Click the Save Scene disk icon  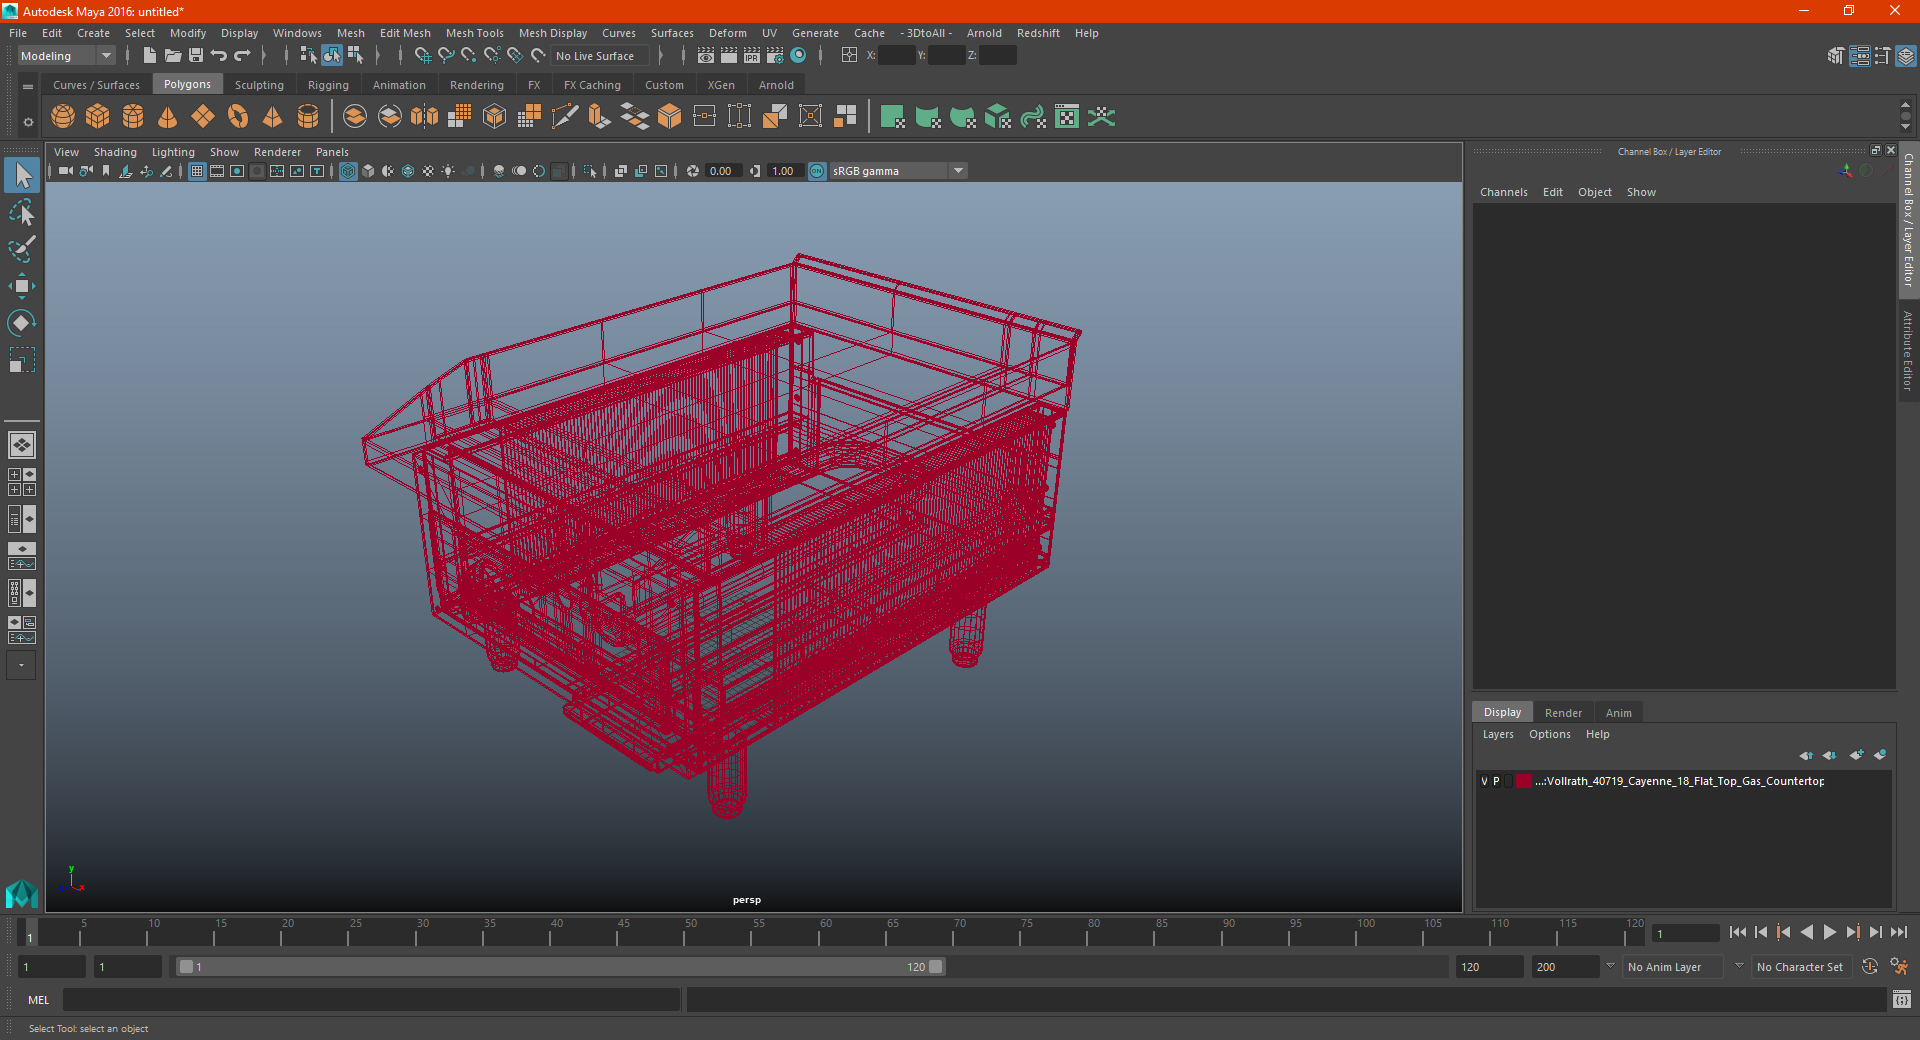(x=196, y=56)
